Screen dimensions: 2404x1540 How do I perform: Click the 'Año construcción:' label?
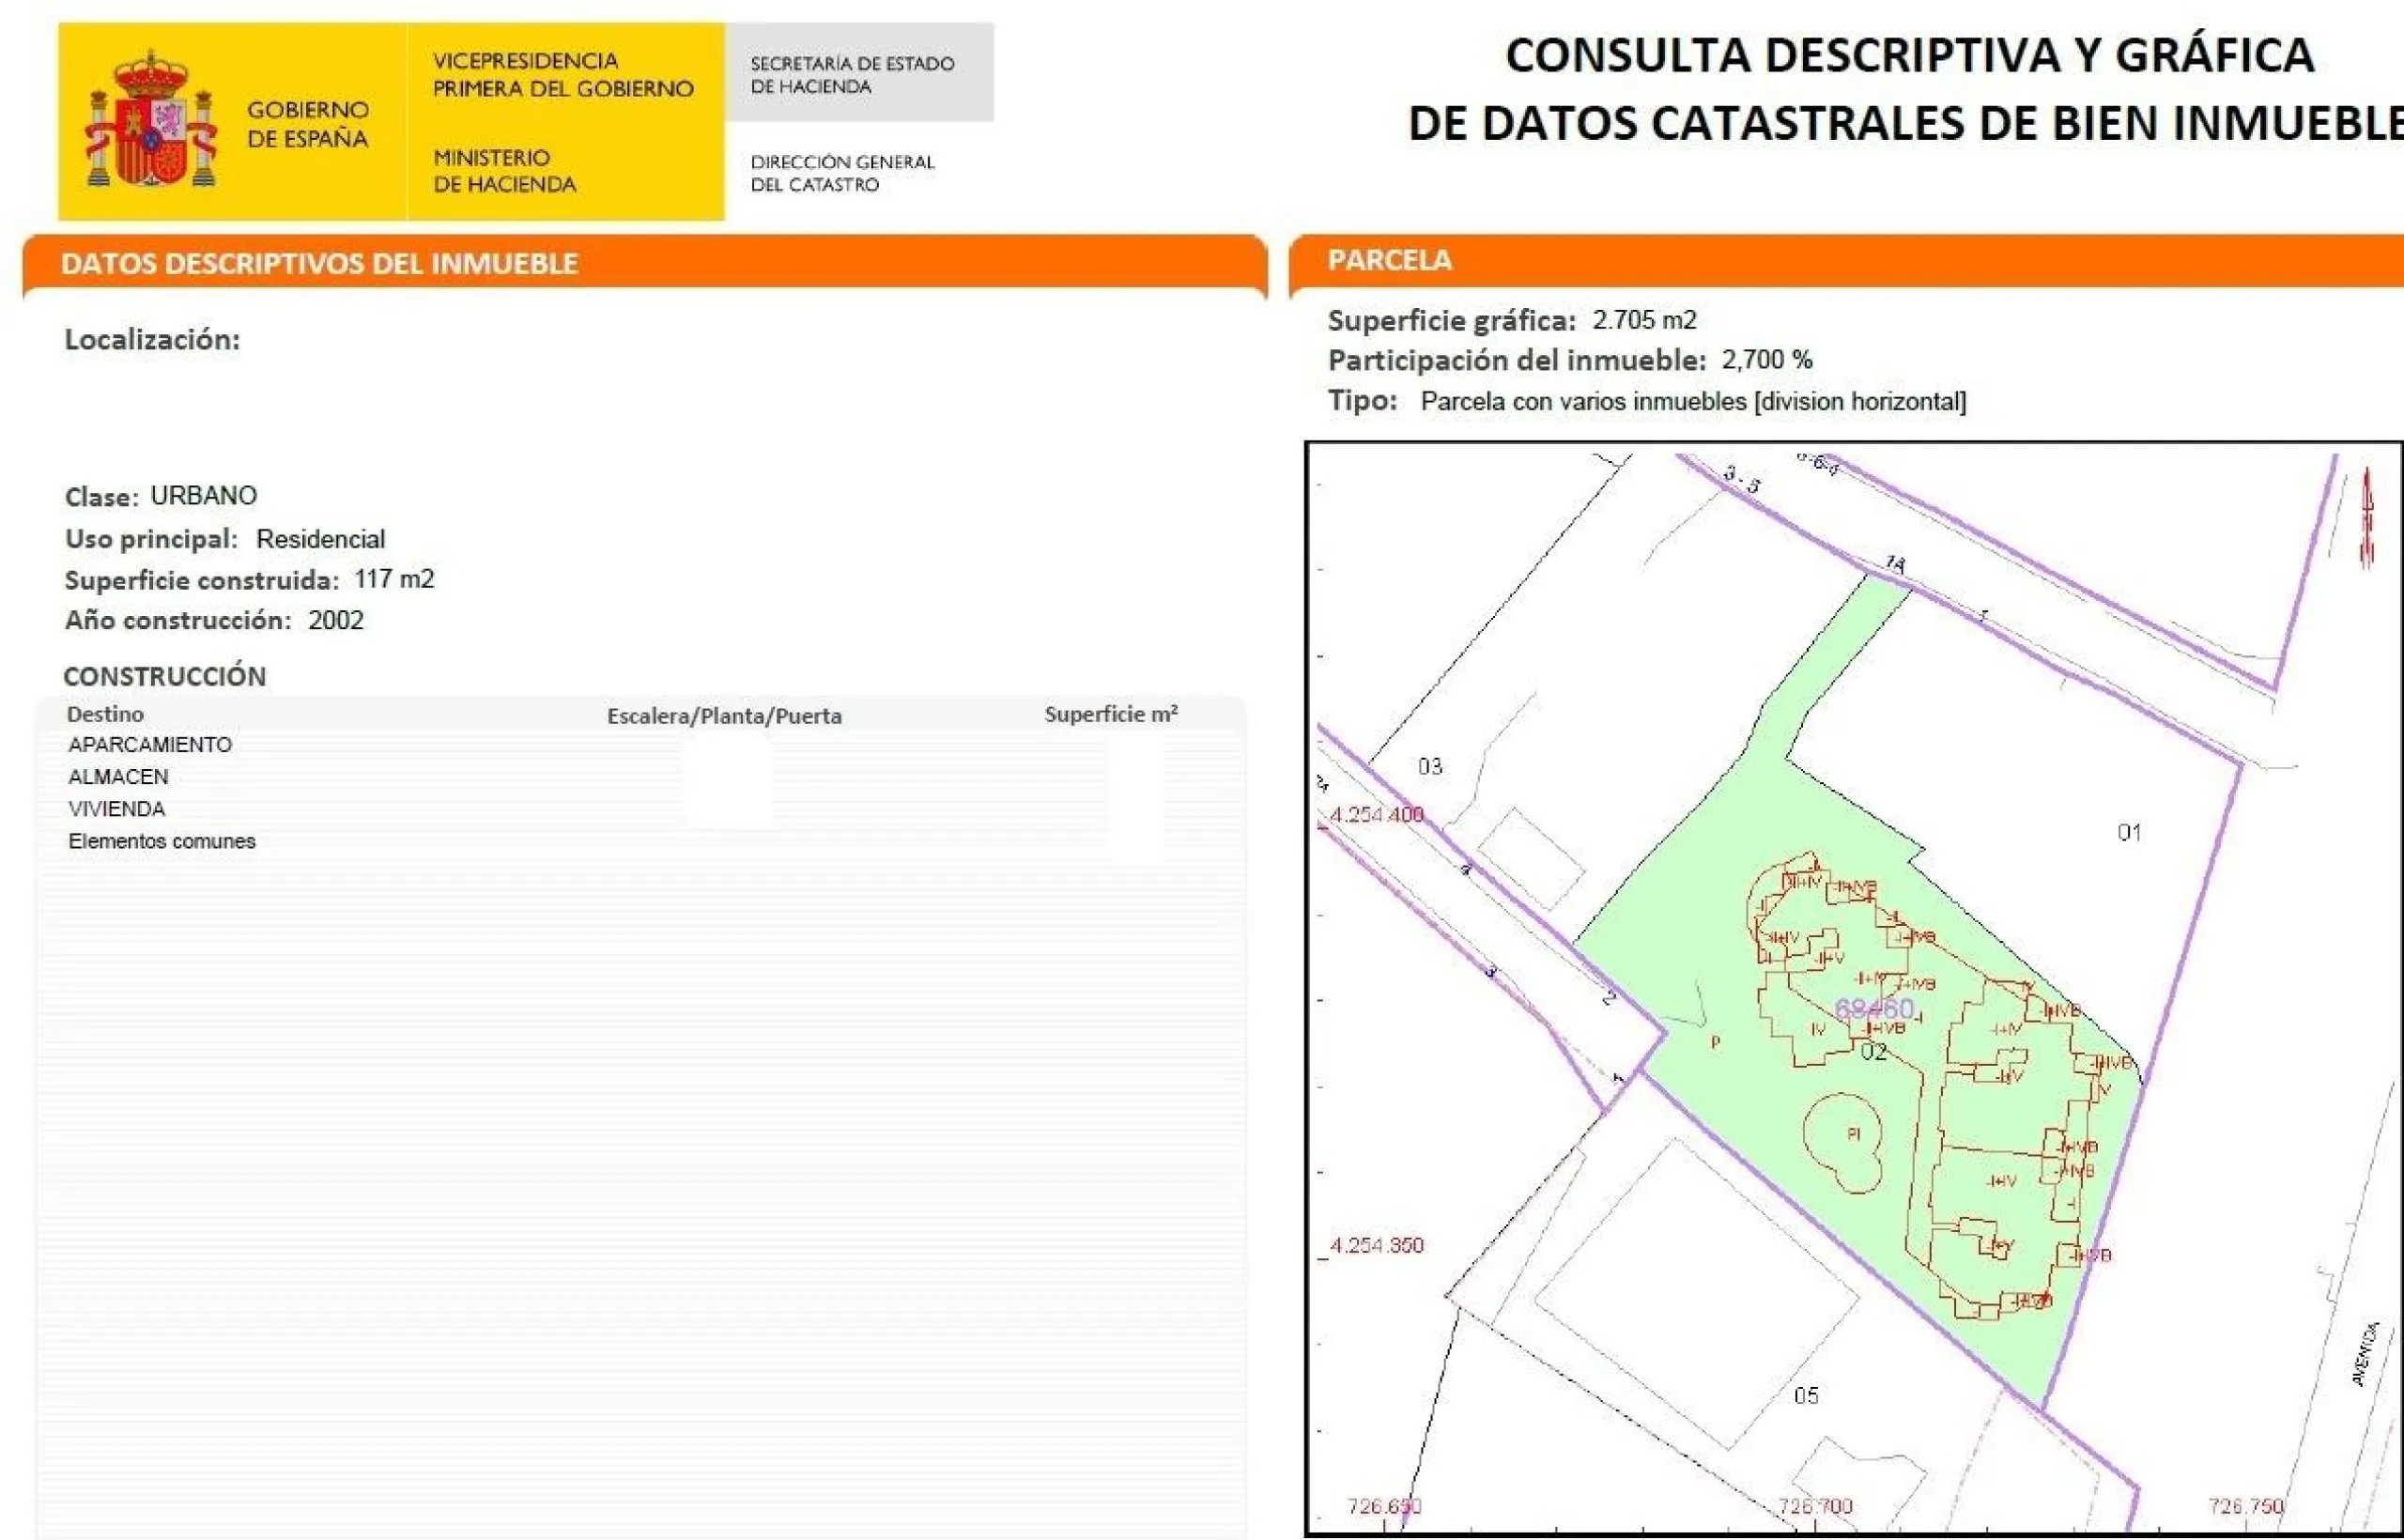[x=178, y=621]
